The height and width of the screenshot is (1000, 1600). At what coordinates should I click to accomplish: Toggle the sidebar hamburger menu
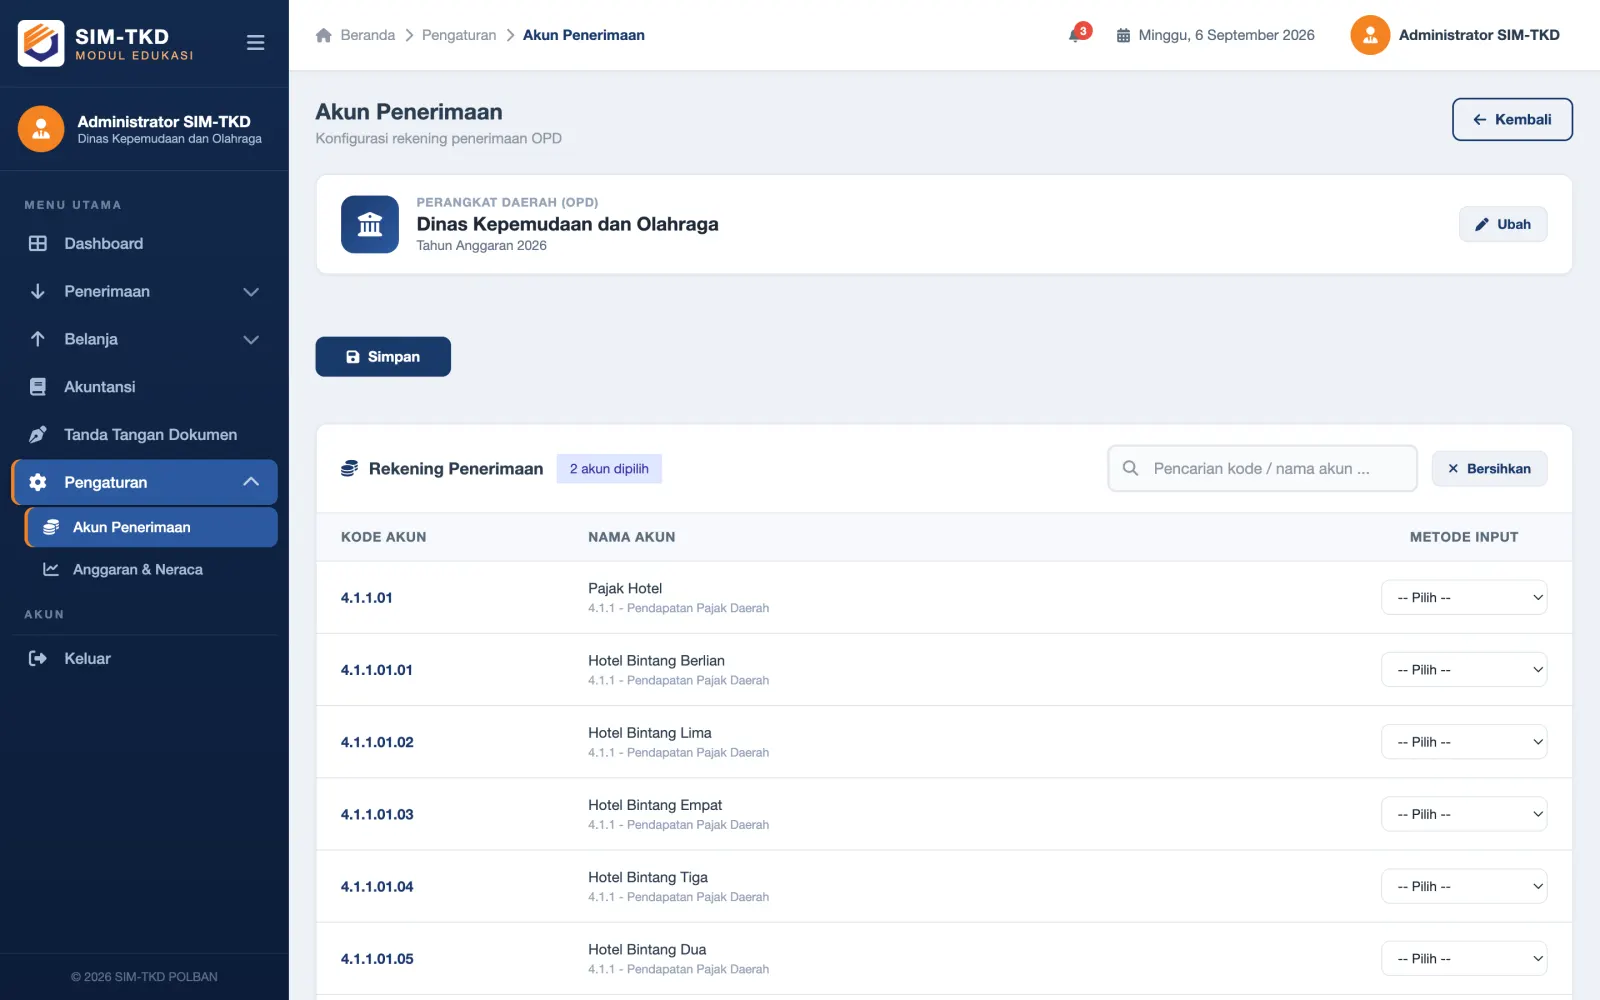[x=255, y=43]
